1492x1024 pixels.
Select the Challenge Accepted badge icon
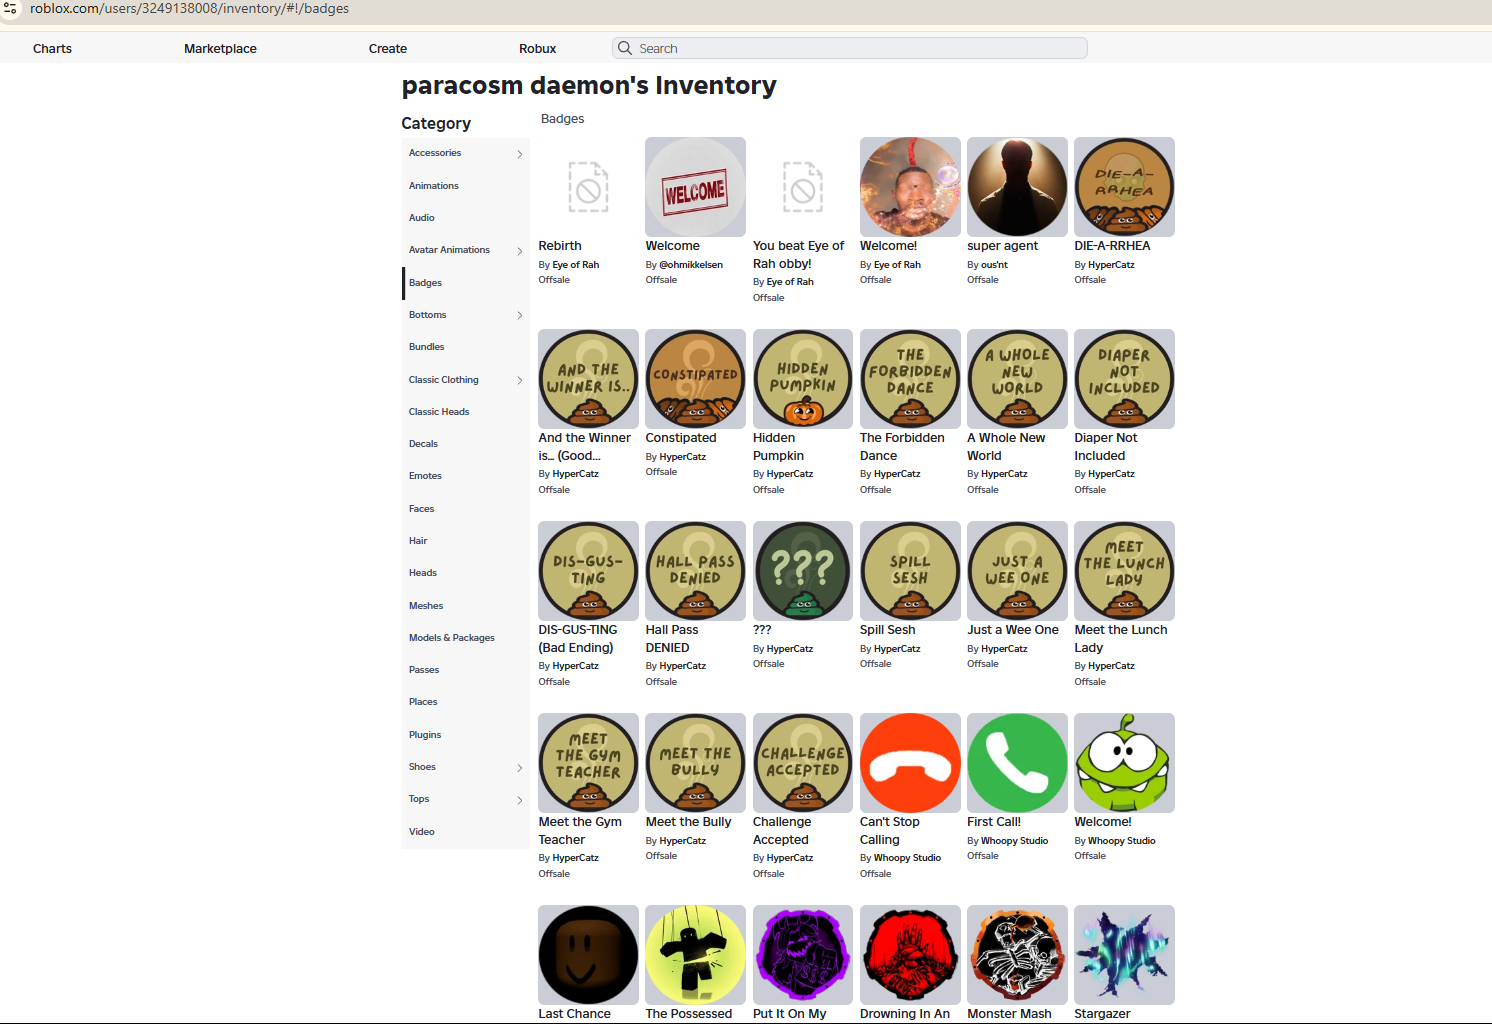pyautogui.click(x=803, y=763)
